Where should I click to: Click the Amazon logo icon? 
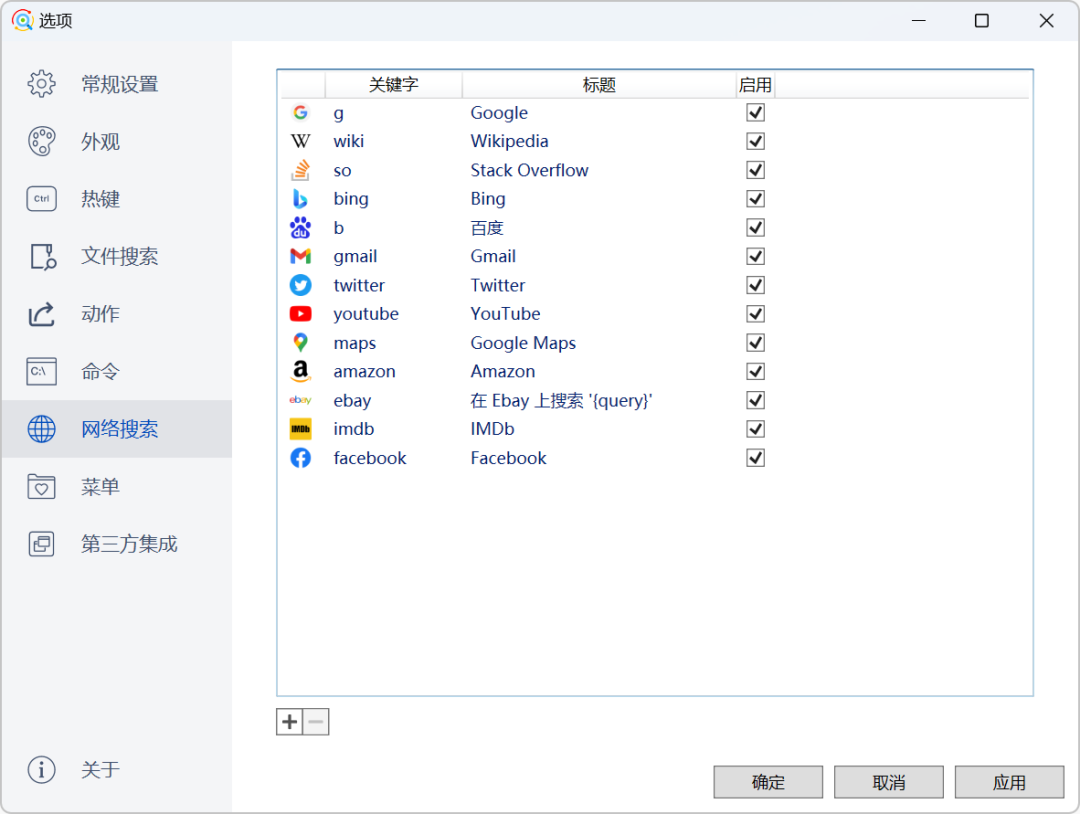point(300,371)
